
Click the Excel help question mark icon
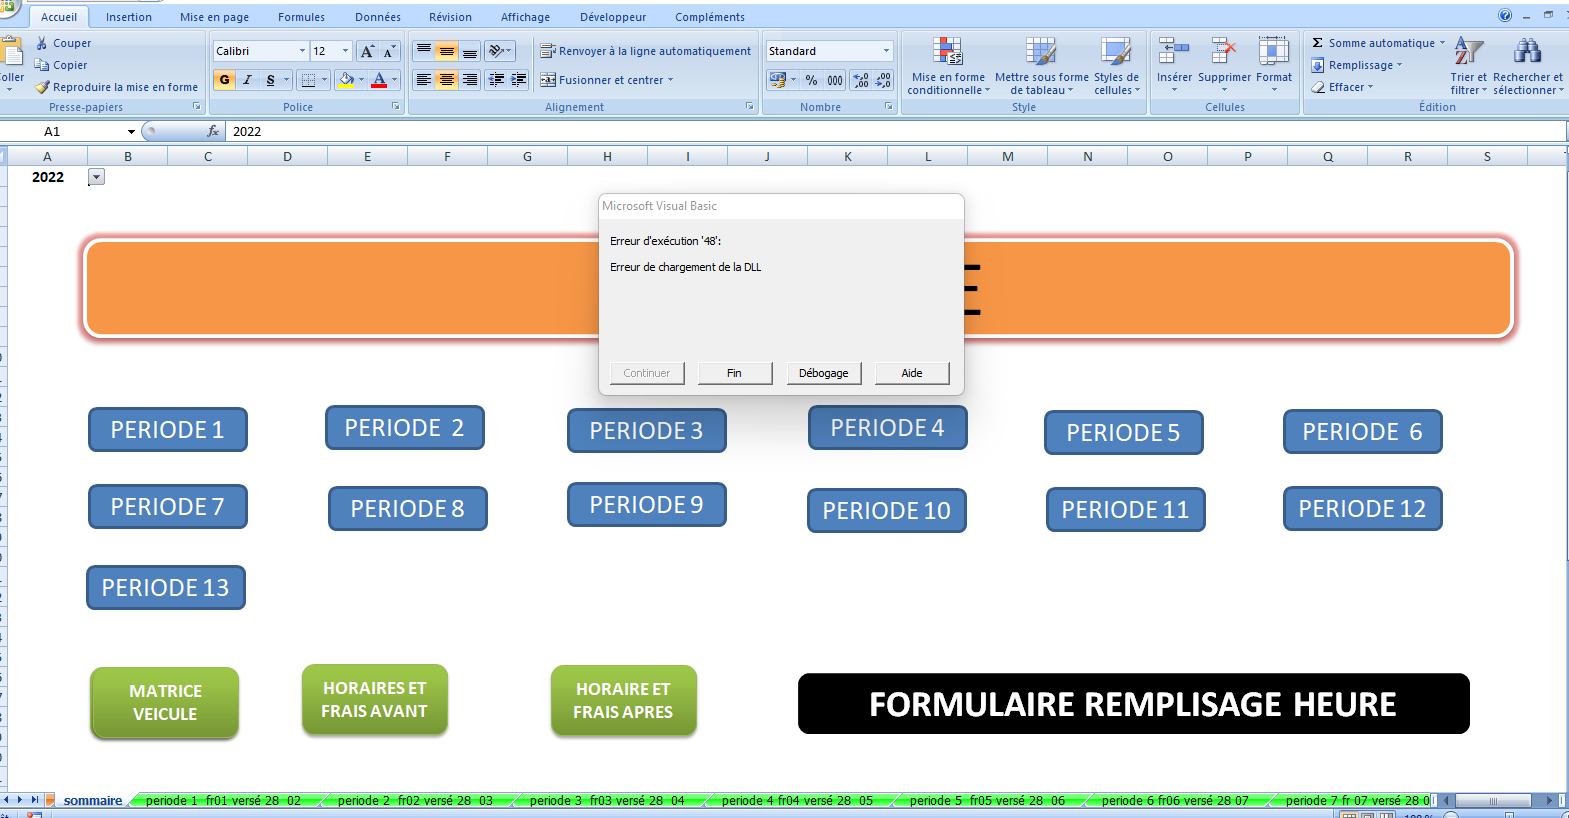point(1505,15)
